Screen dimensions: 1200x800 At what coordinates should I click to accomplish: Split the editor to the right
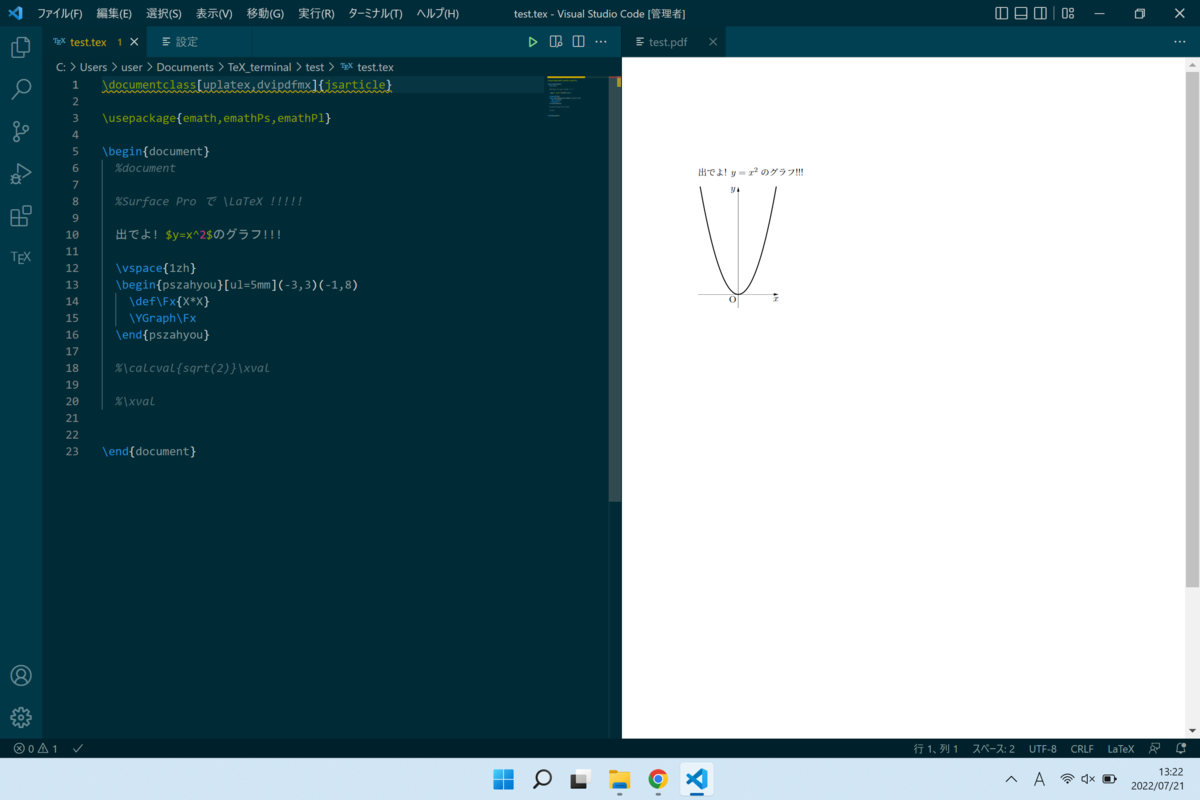[x=578, y=42]
